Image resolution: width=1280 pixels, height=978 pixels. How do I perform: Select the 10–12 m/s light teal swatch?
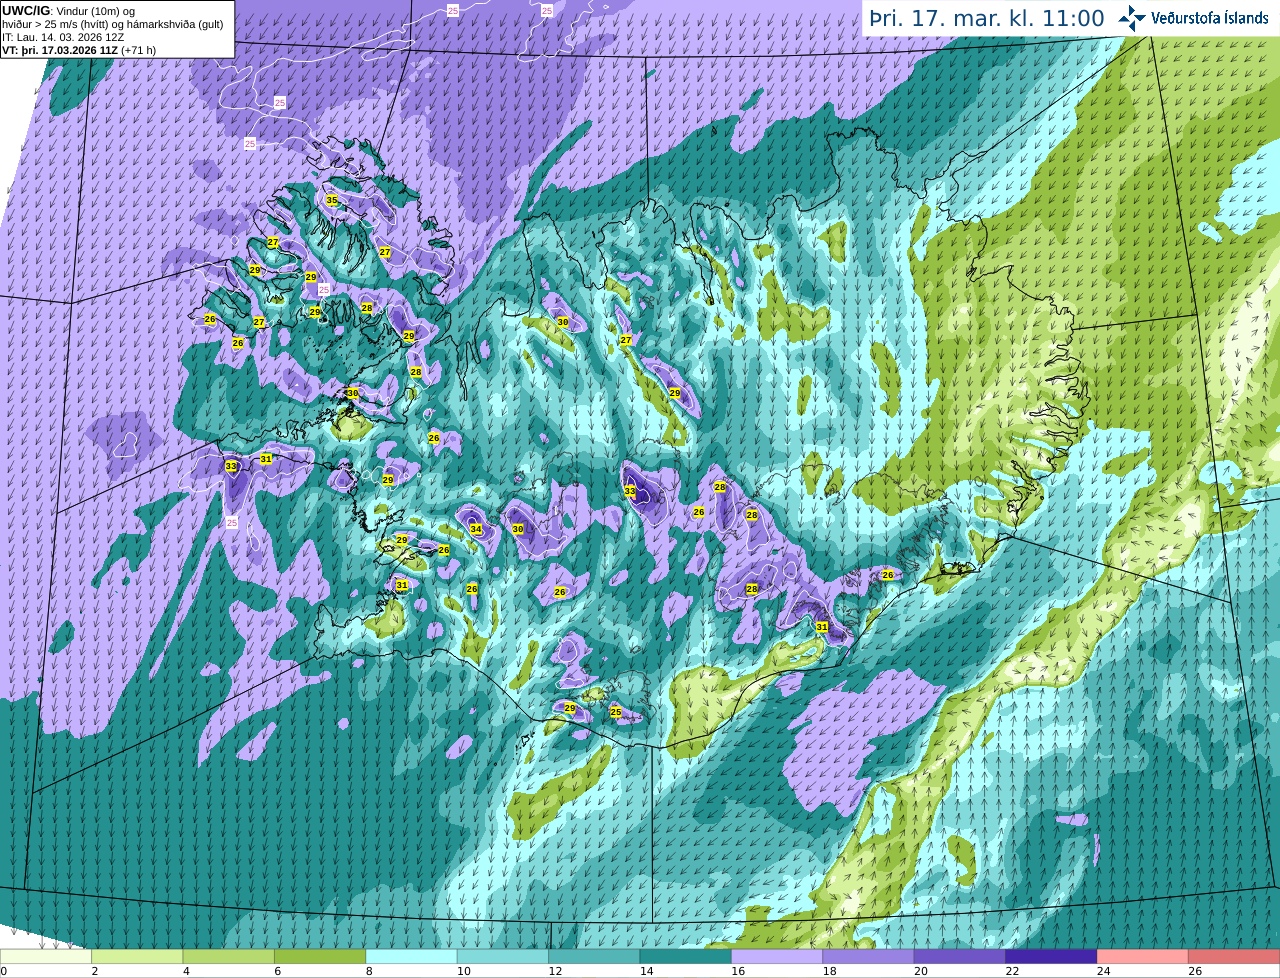503,956
